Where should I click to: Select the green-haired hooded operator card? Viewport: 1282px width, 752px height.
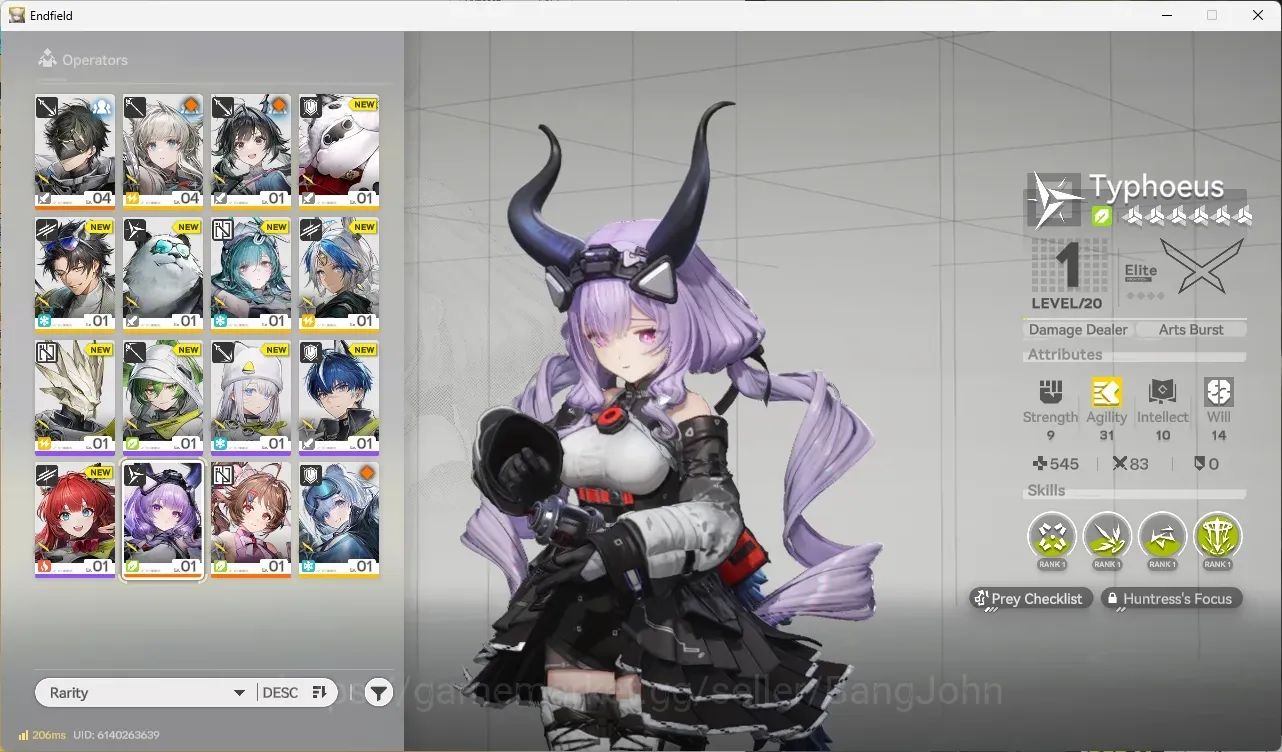pos(162,398)
